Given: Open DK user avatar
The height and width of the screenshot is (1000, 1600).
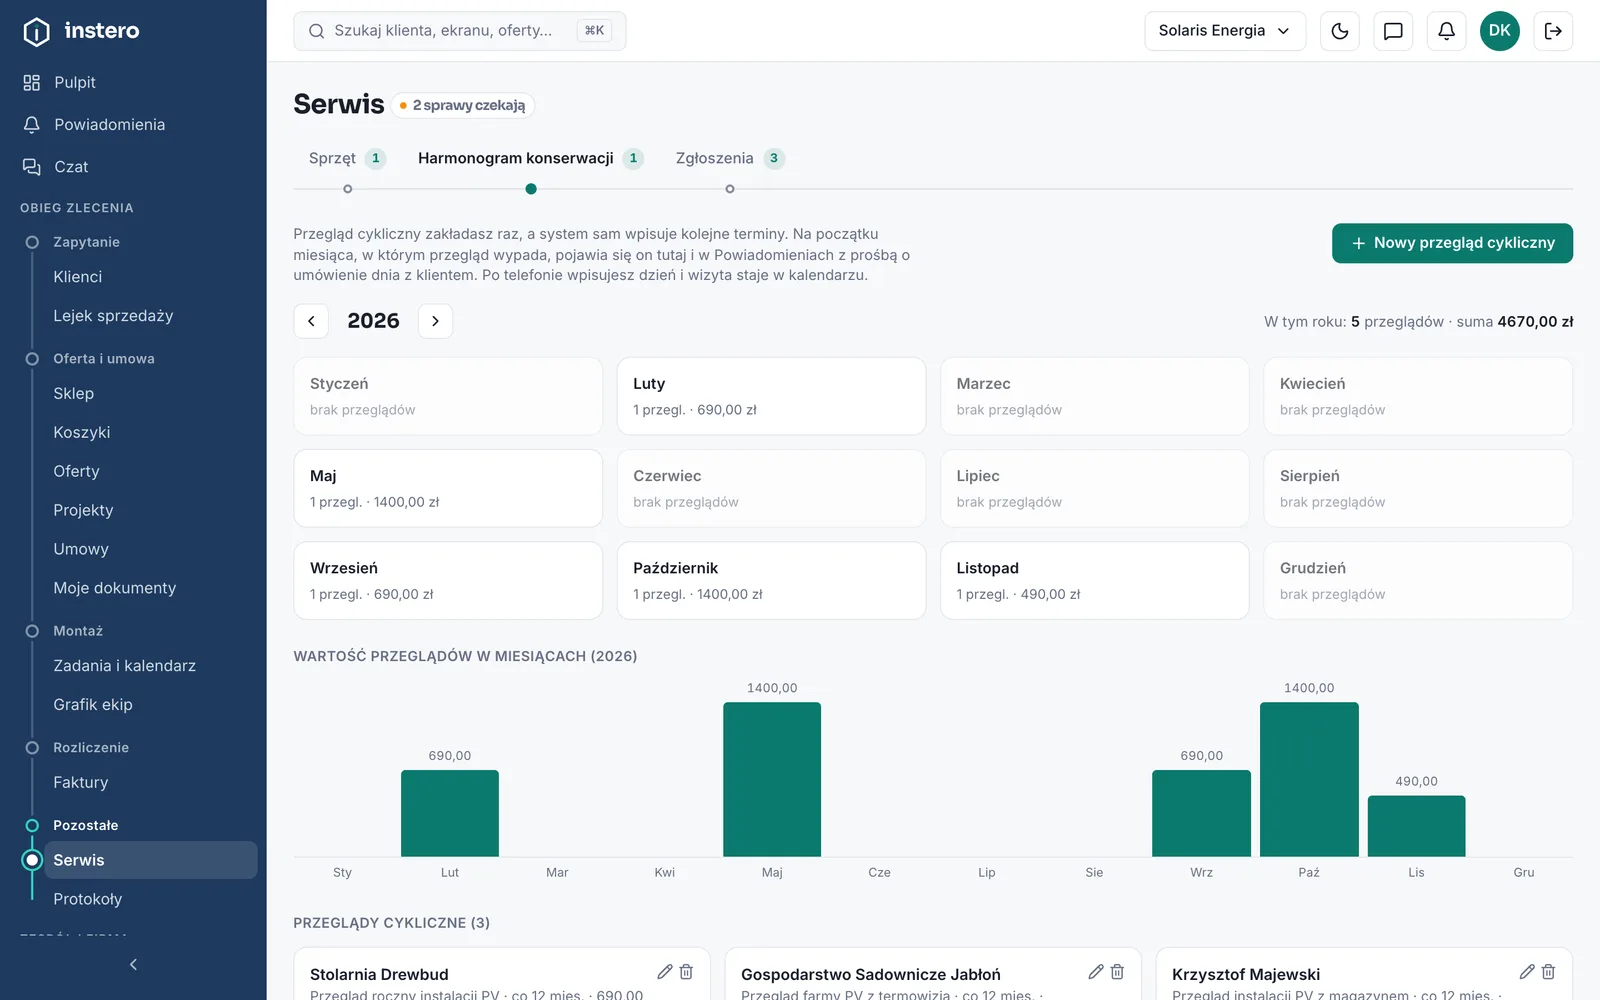Looking at the screenshot, I should [1499, 31].
